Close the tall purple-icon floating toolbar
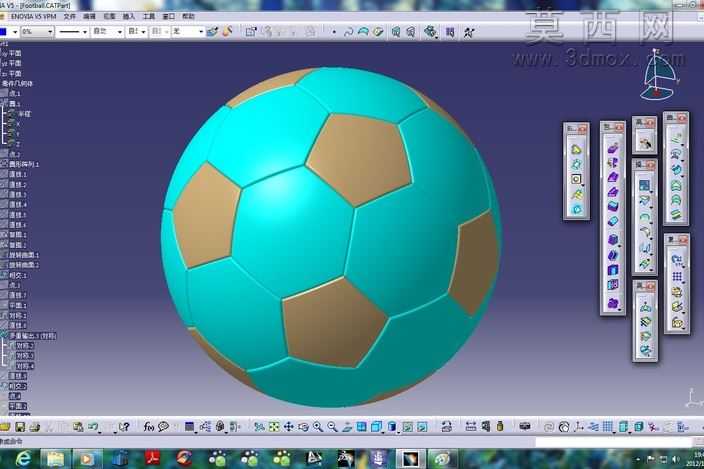This screenshot has width=704, height=469. (619, 128)
